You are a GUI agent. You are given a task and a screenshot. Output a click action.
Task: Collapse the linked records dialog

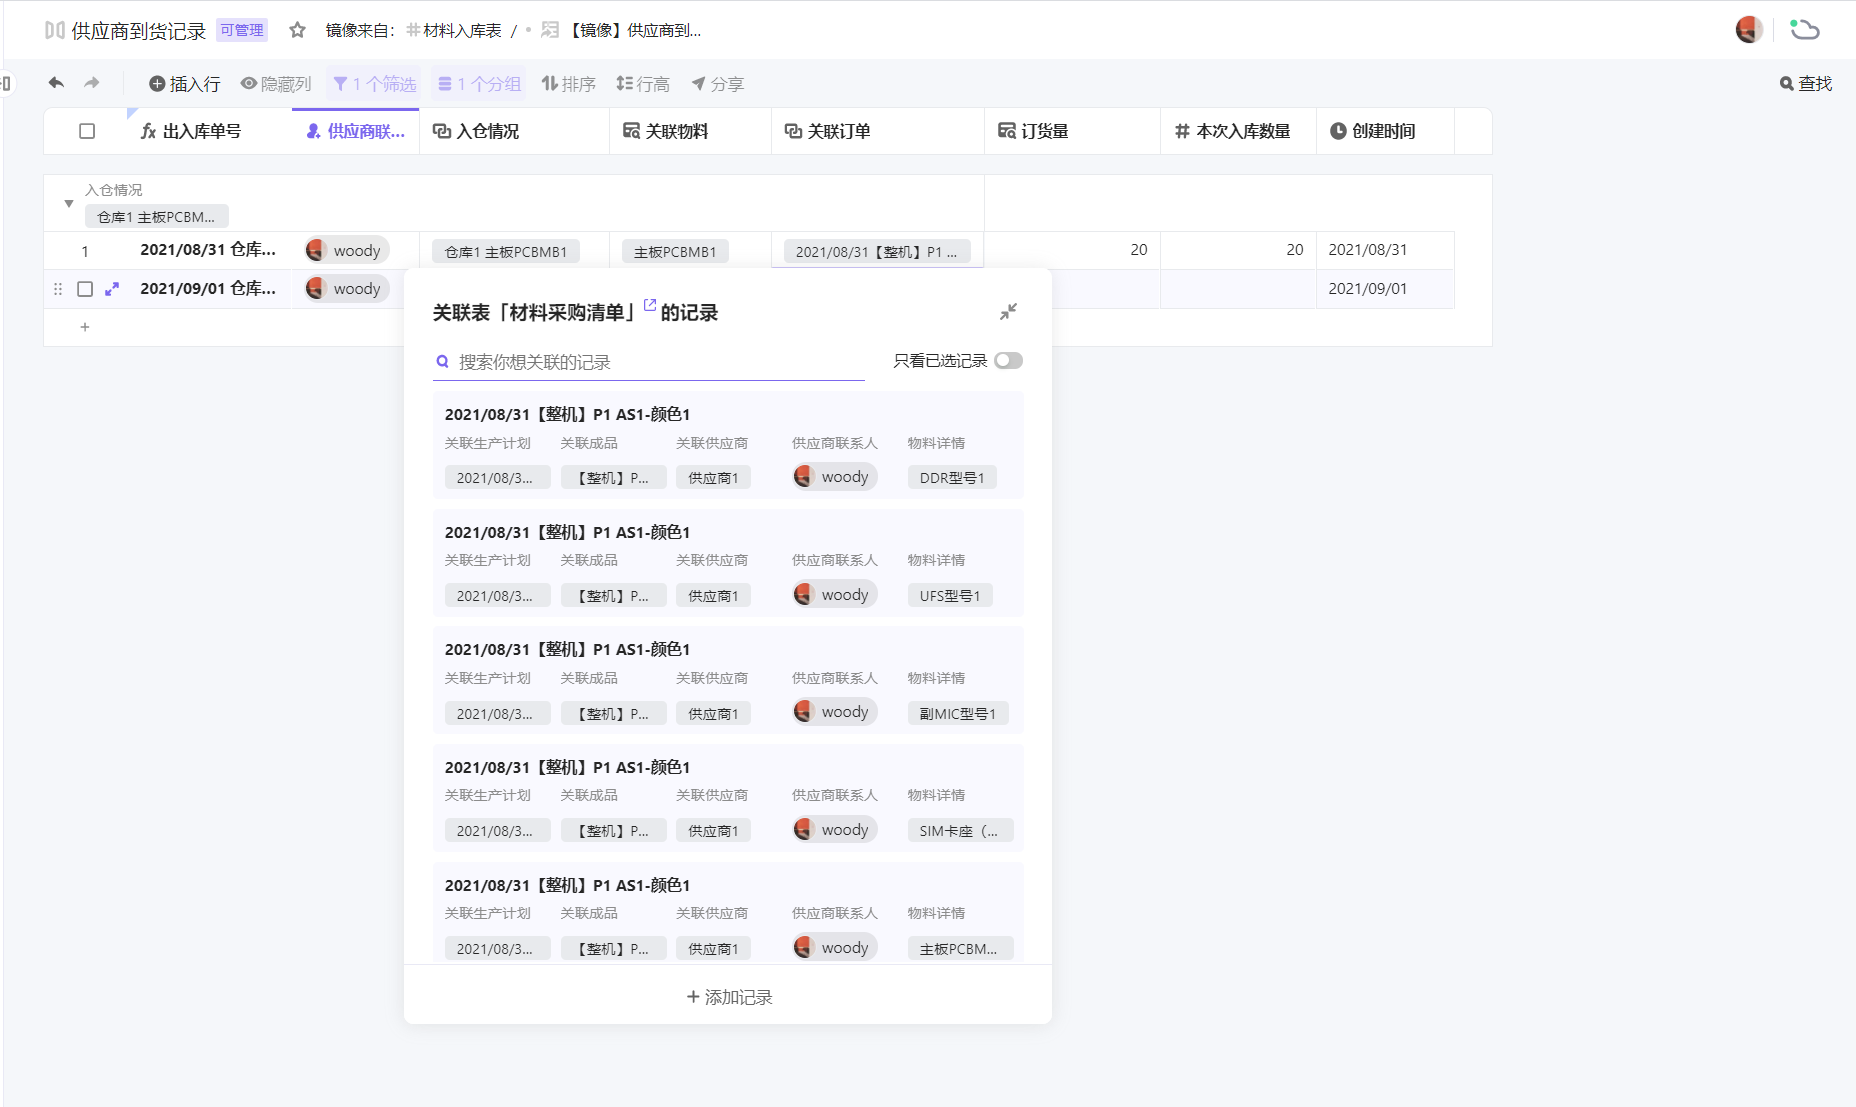click(x=1008, y=311)
